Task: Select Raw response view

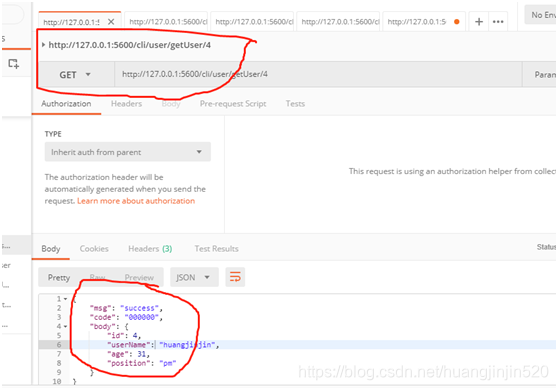Action: [97, 277]
